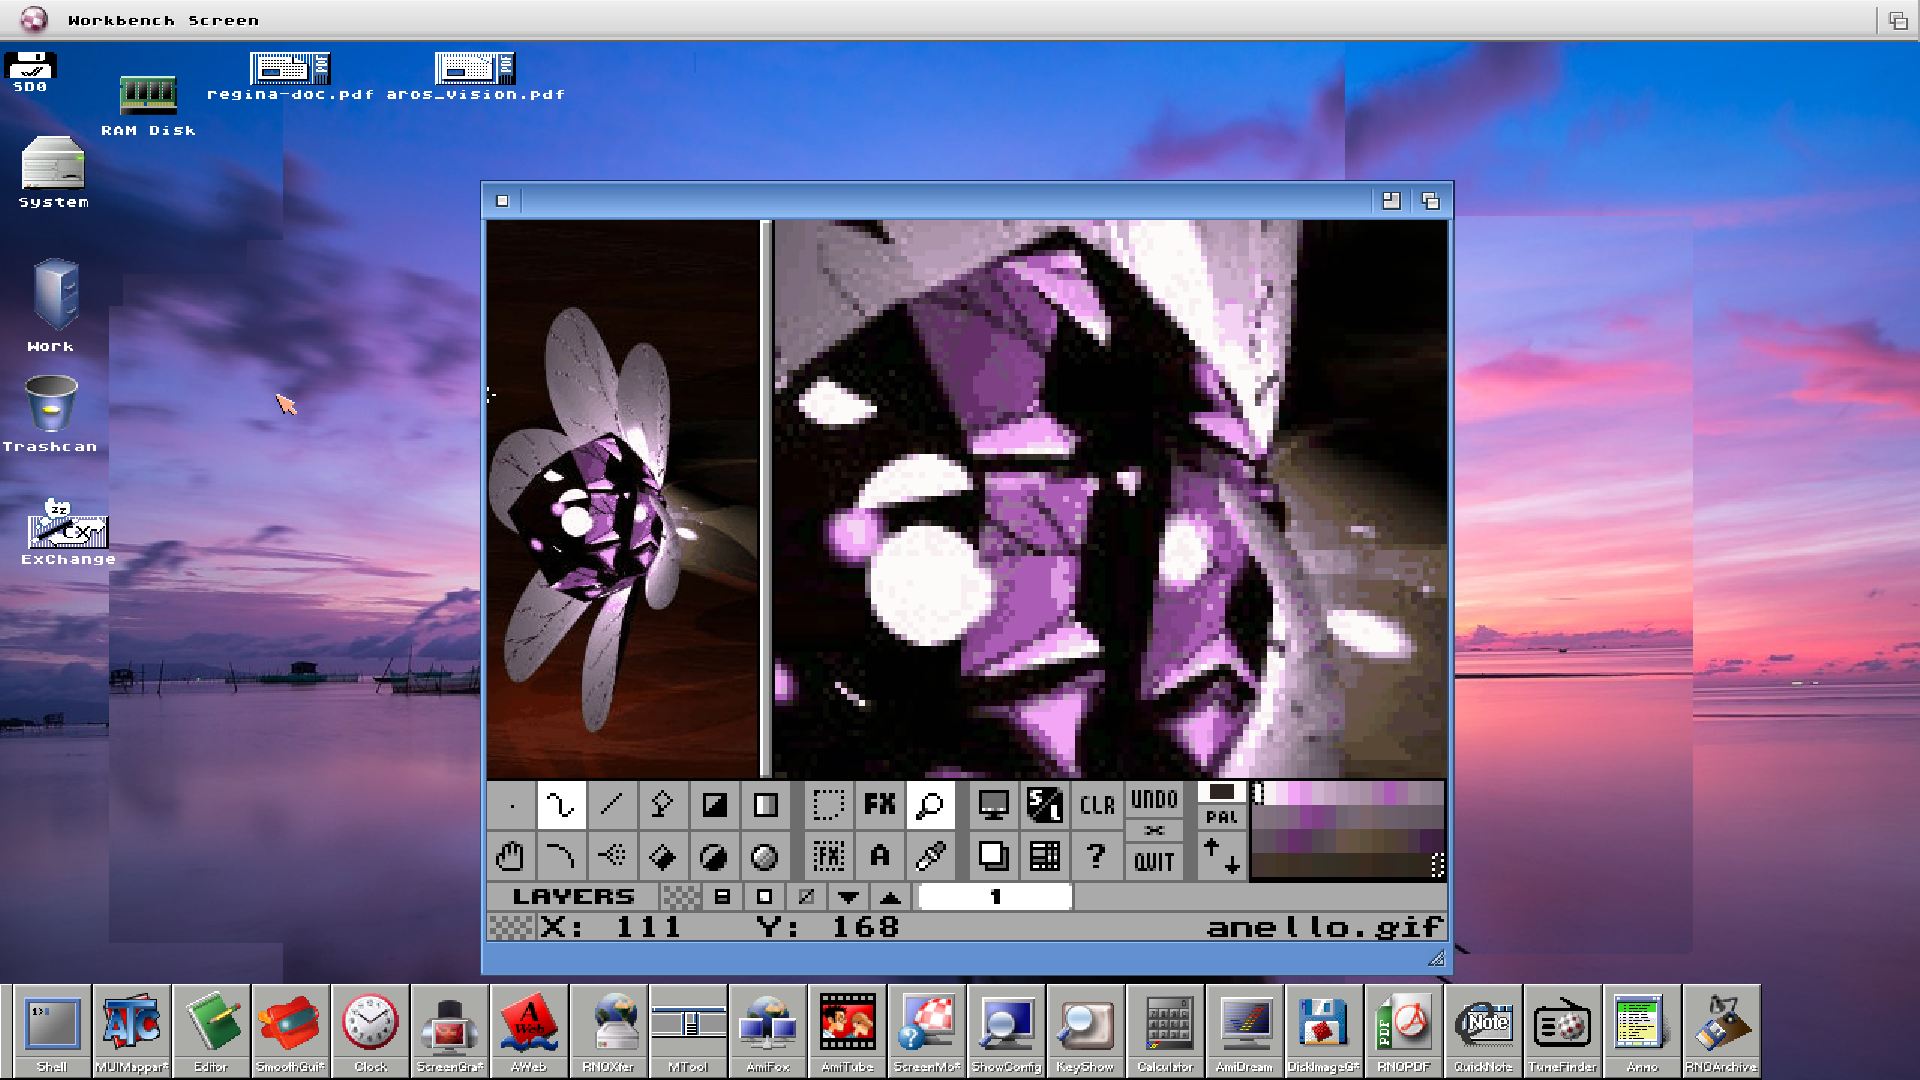Toggle the filled layer indicator in the Layers bar
Viewport: 1920px width, 1080px height.
pyautogui.click(x=723, y=897)
